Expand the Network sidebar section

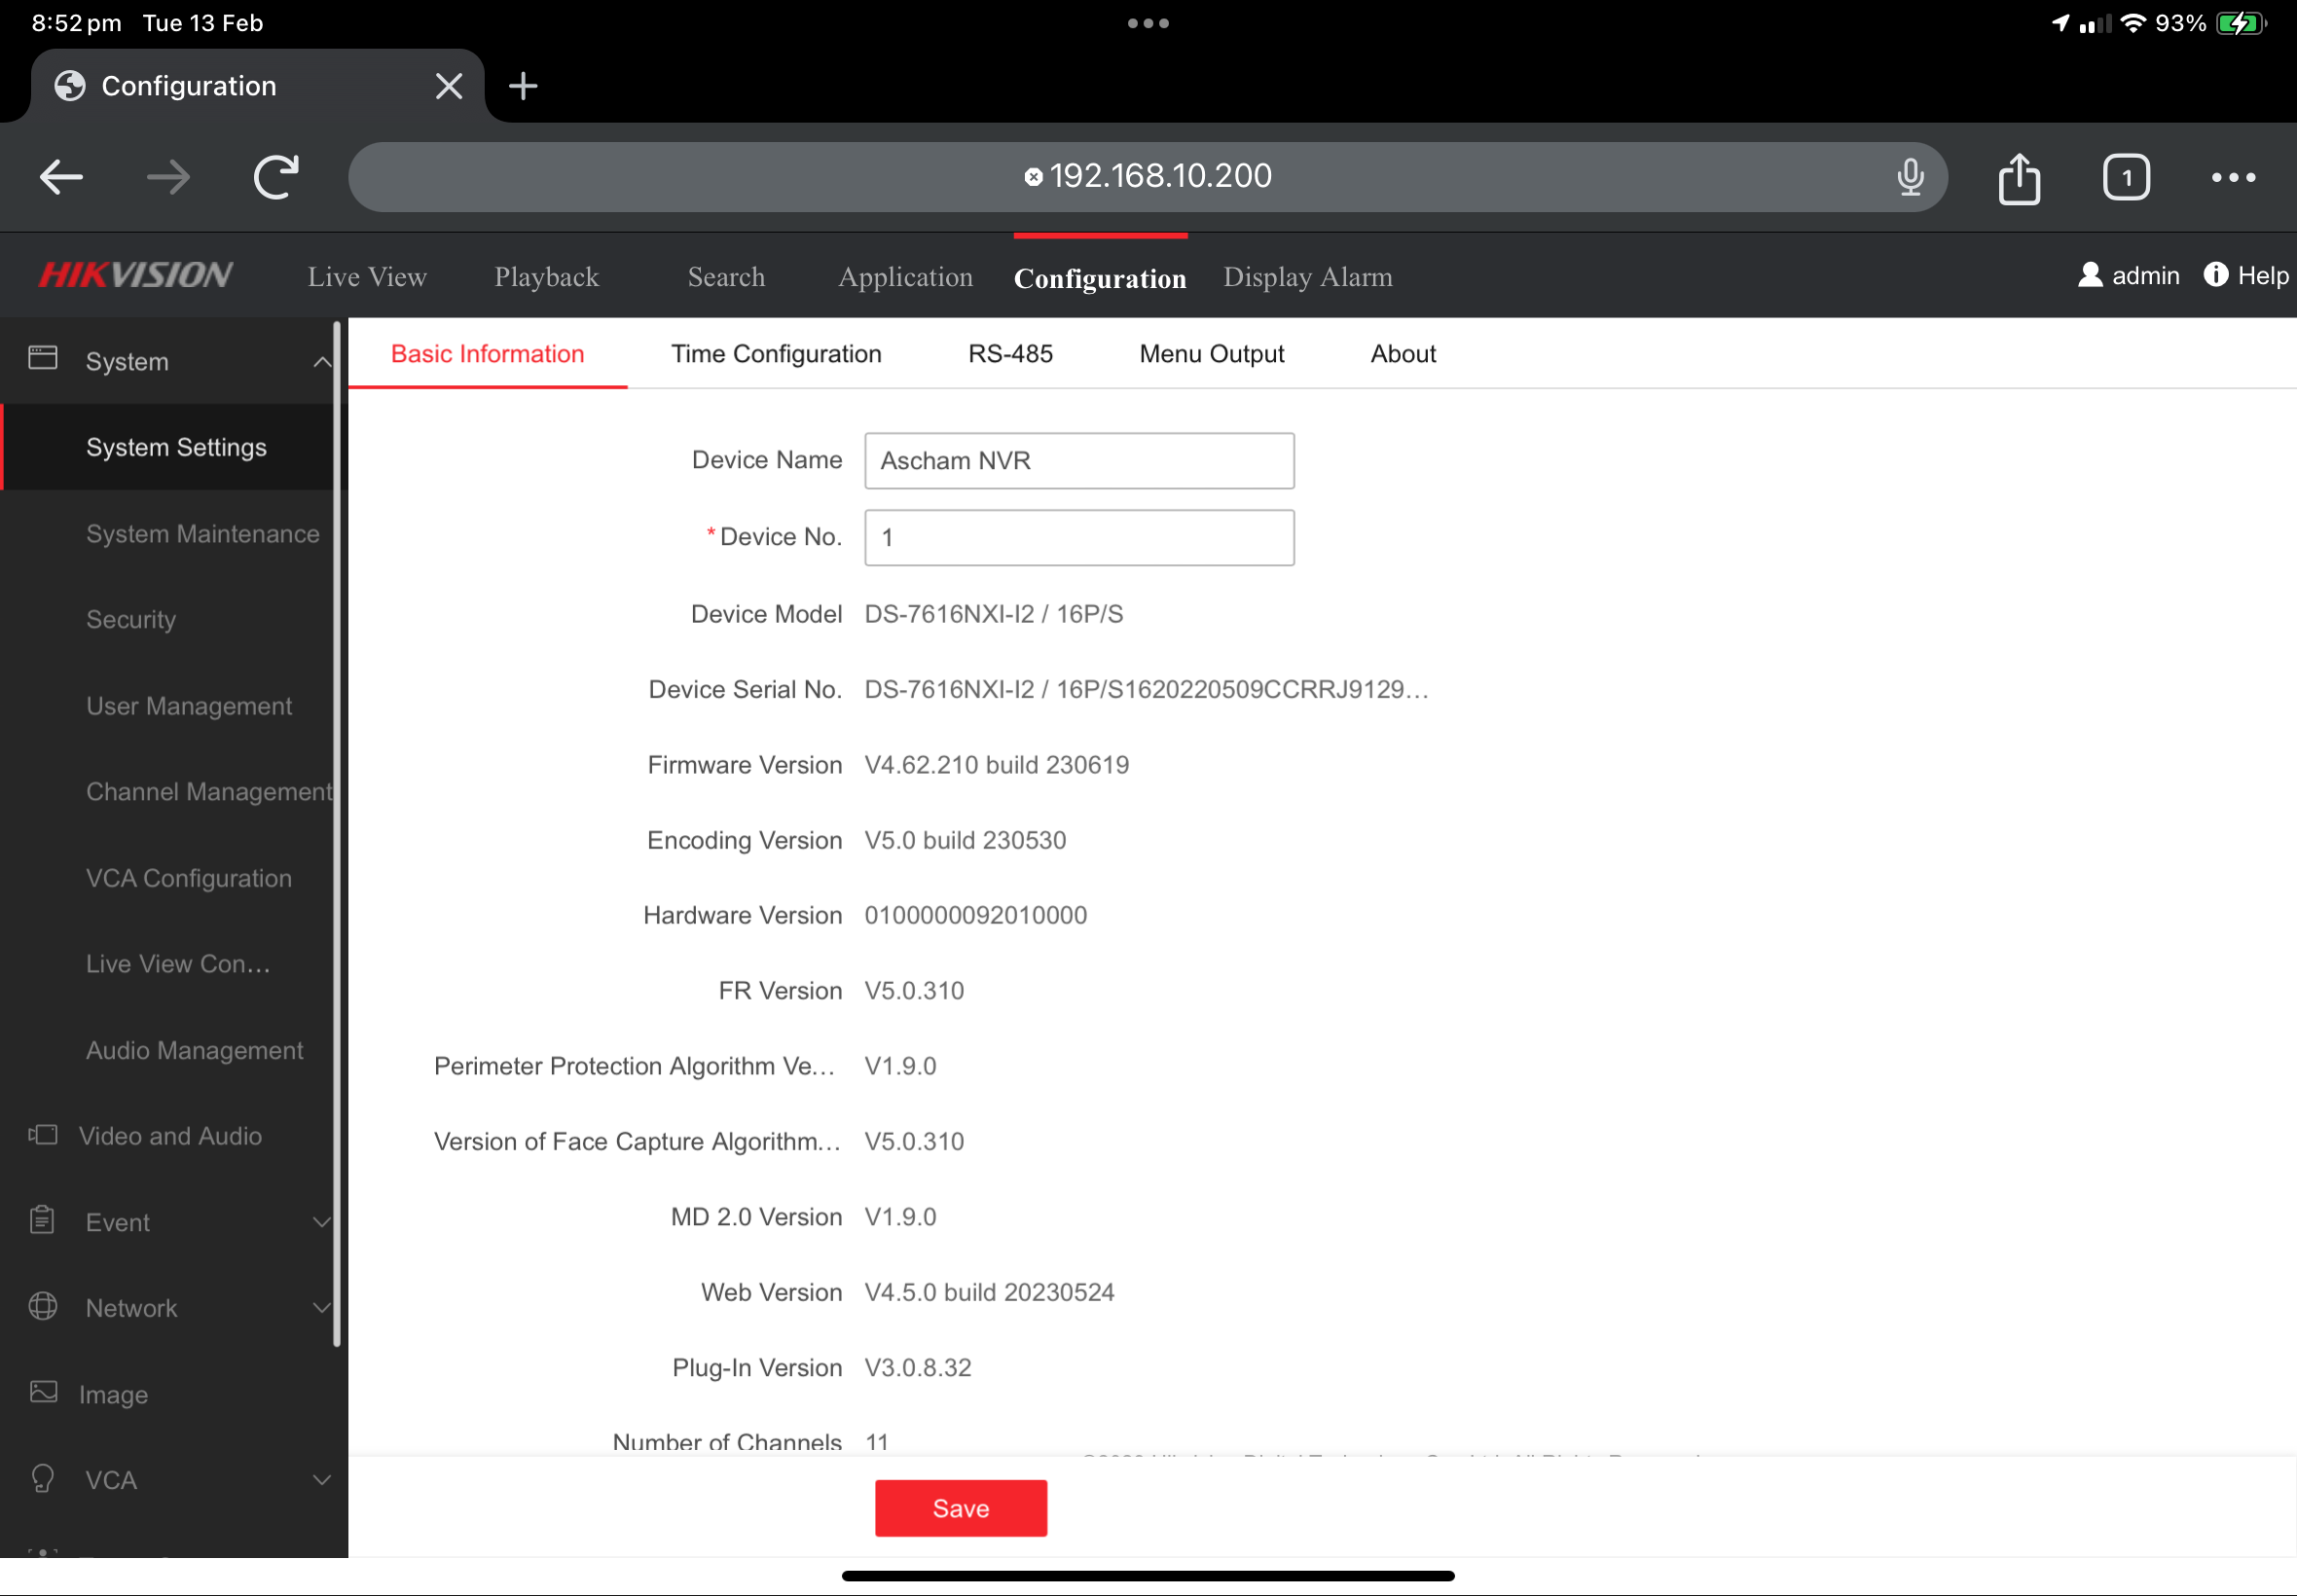(321, 1308)
